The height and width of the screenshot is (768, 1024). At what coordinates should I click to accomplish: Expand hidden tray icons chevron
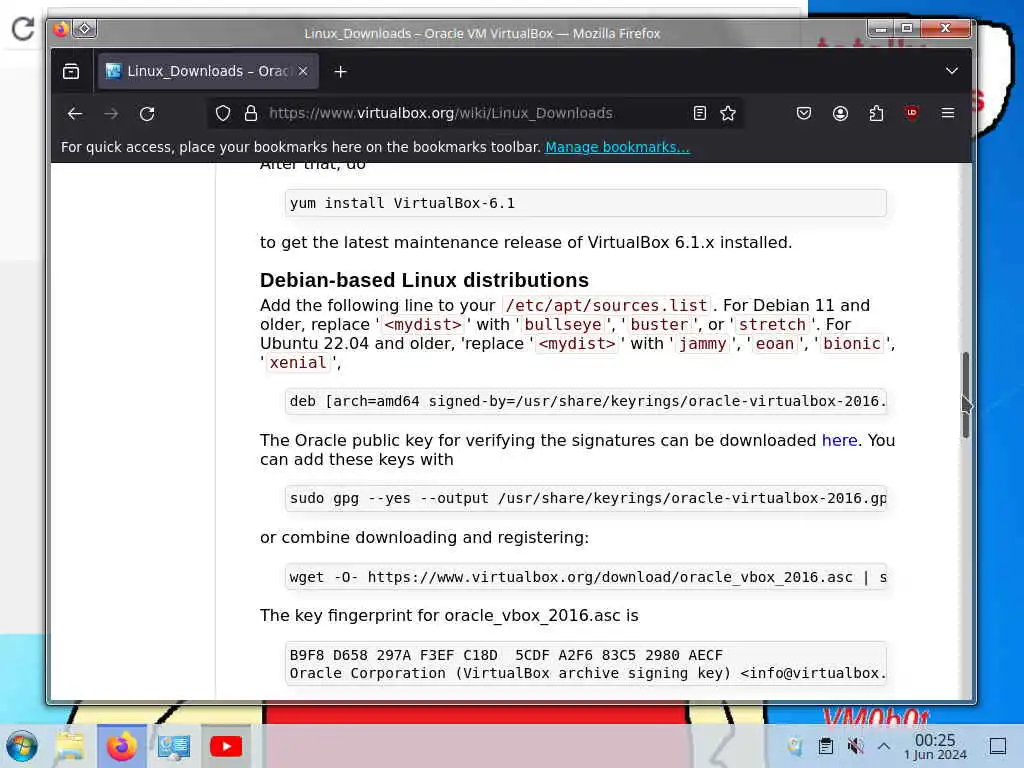point(884,746)
